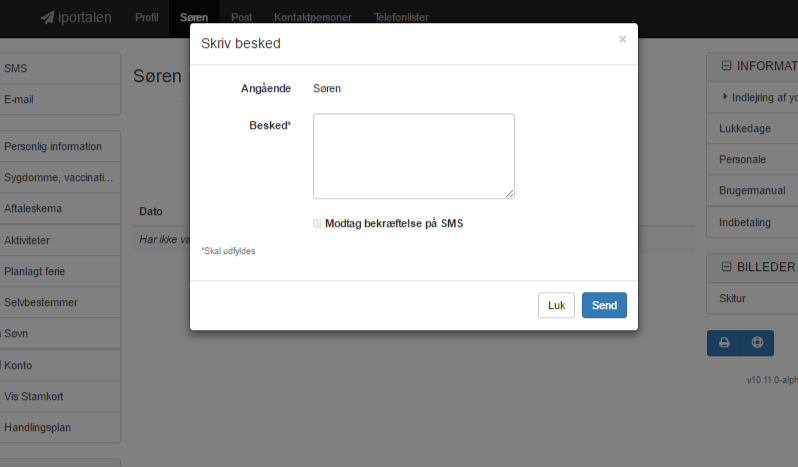Click the Modtag bekræftelse på SMS label

coord(394,223)
